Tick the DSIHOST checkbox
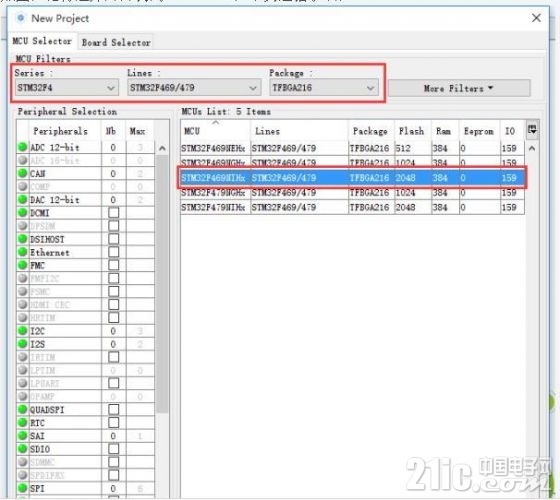Viewport: 560px width, 500px height. (x=113, y=239)
